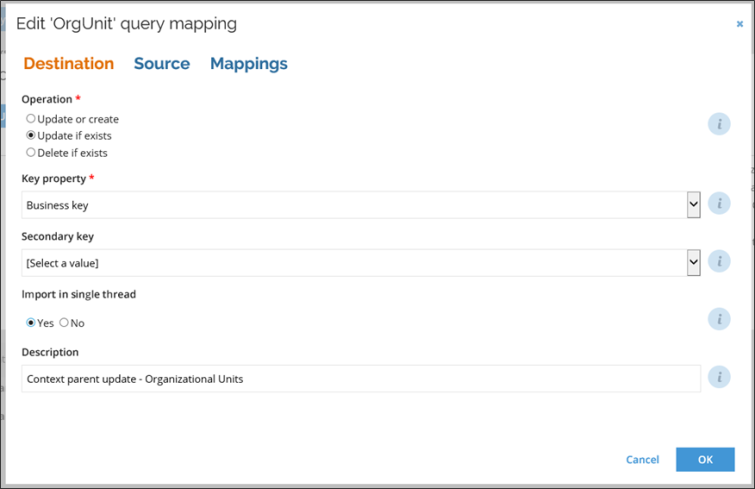Viewport: 755px width, 489px height.
Task: Switch to the Source tab
Action: [162, 64]
